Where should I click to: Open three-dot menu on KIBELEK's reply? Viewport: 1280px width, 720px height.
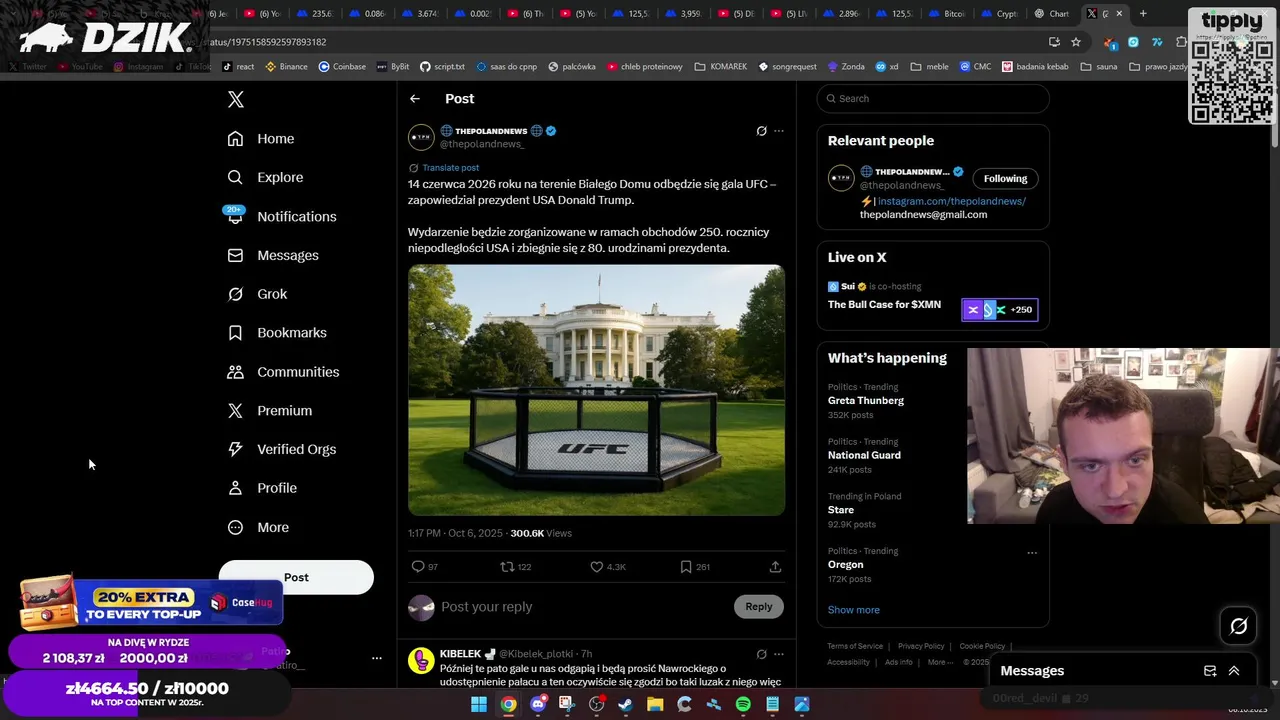pos(779,654)
